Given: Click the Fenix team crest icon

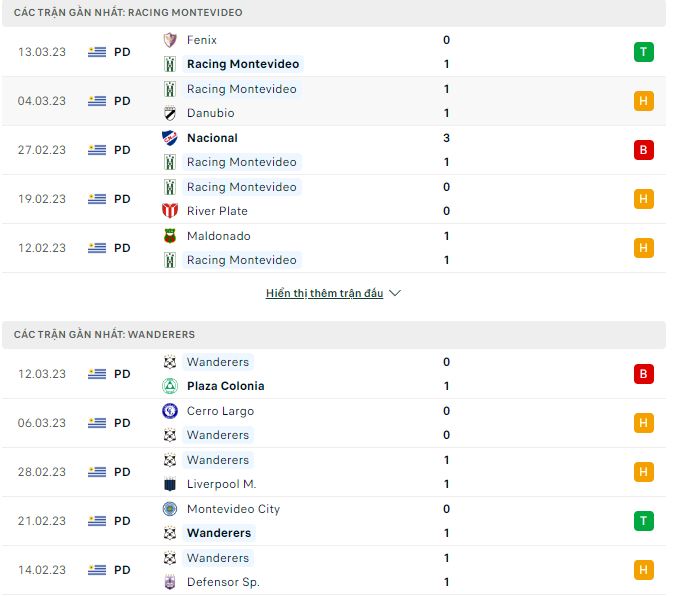Looking at the screenshot, I should [169, 40].
